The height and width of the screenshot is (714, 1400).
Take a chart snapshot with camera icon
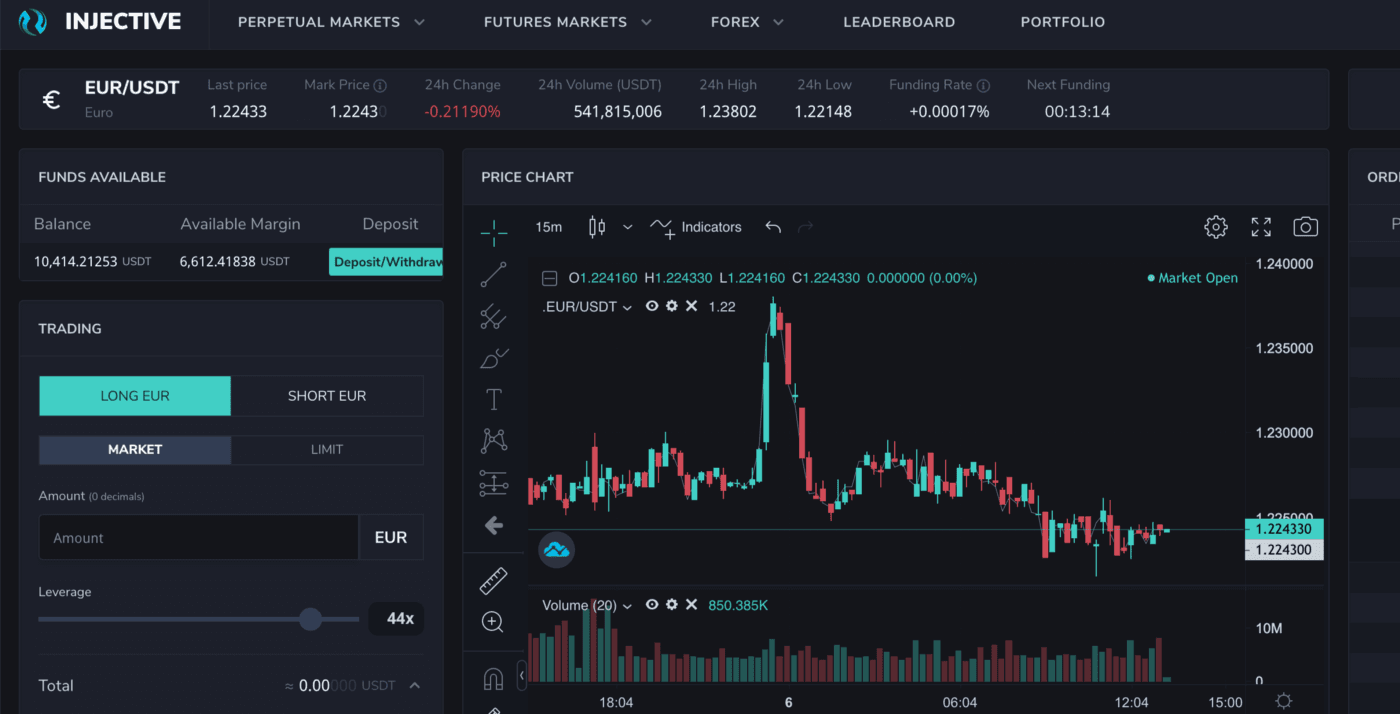[1305, 227]
